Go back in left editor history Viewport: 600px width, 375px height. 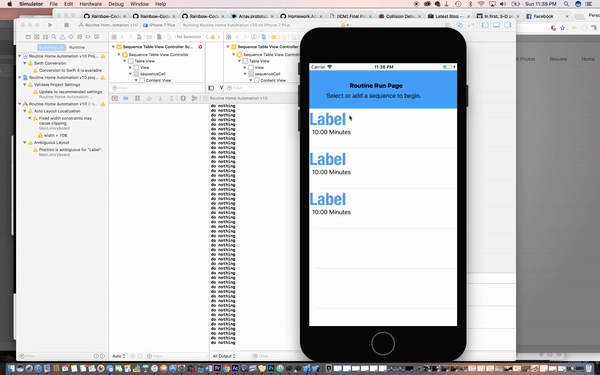122,37
